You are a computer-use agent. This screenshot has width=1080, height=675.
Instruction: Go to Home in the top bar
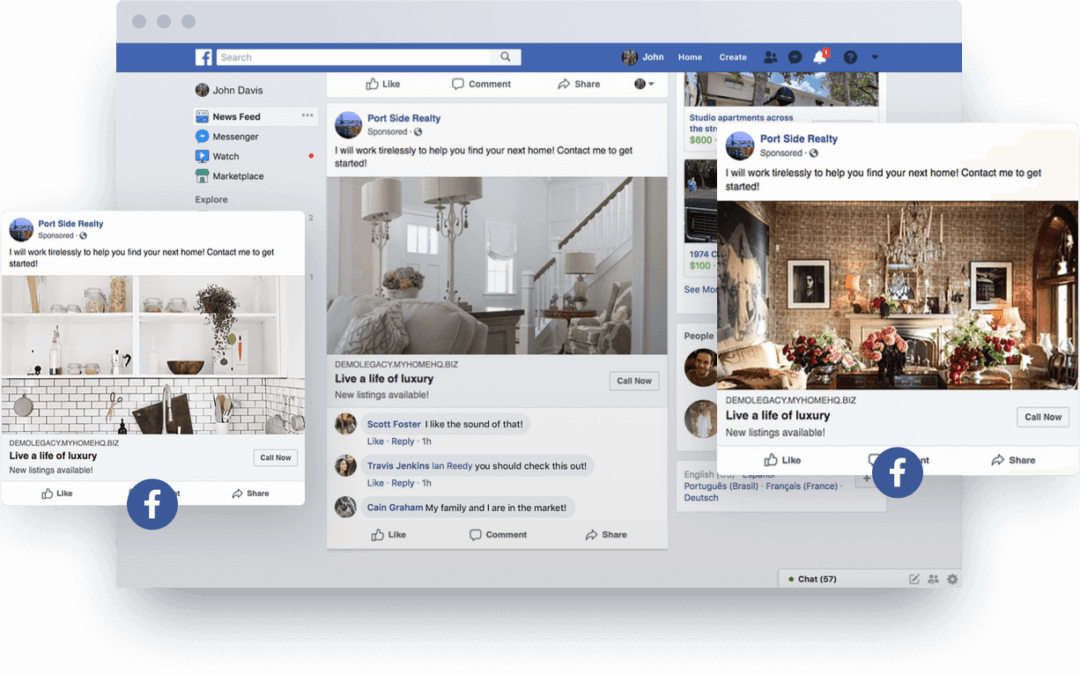click(x=689, y=57)
